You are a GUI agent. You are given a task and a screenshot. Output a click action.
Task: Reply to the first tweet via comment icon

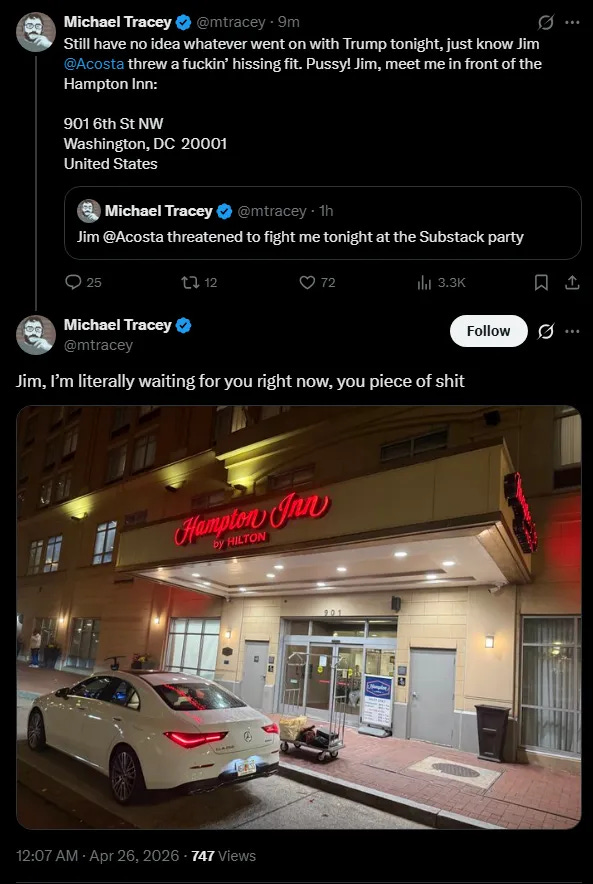[73, 282]
